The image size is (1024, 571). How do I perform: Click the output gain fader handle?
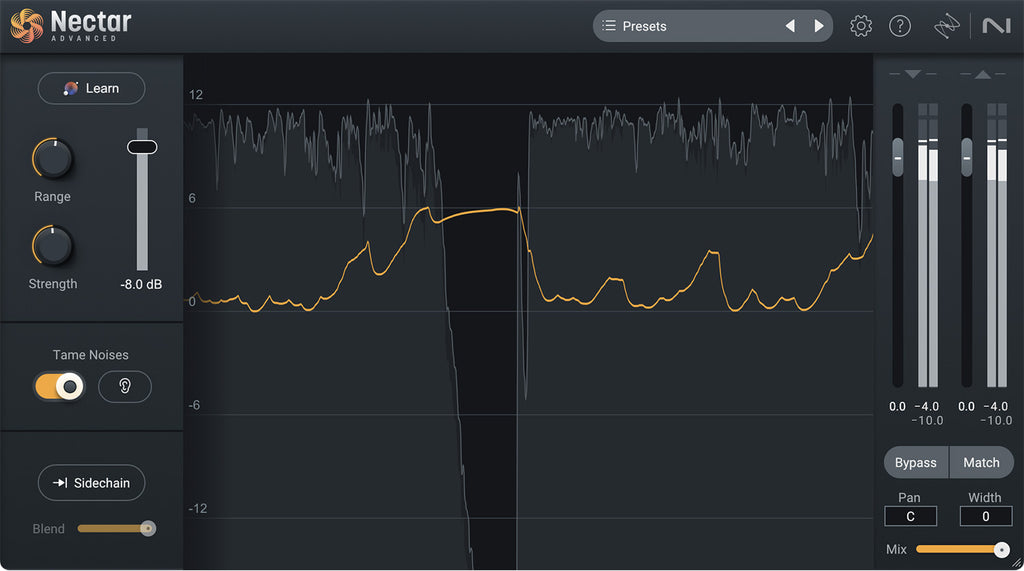click(x=967, y=157)
